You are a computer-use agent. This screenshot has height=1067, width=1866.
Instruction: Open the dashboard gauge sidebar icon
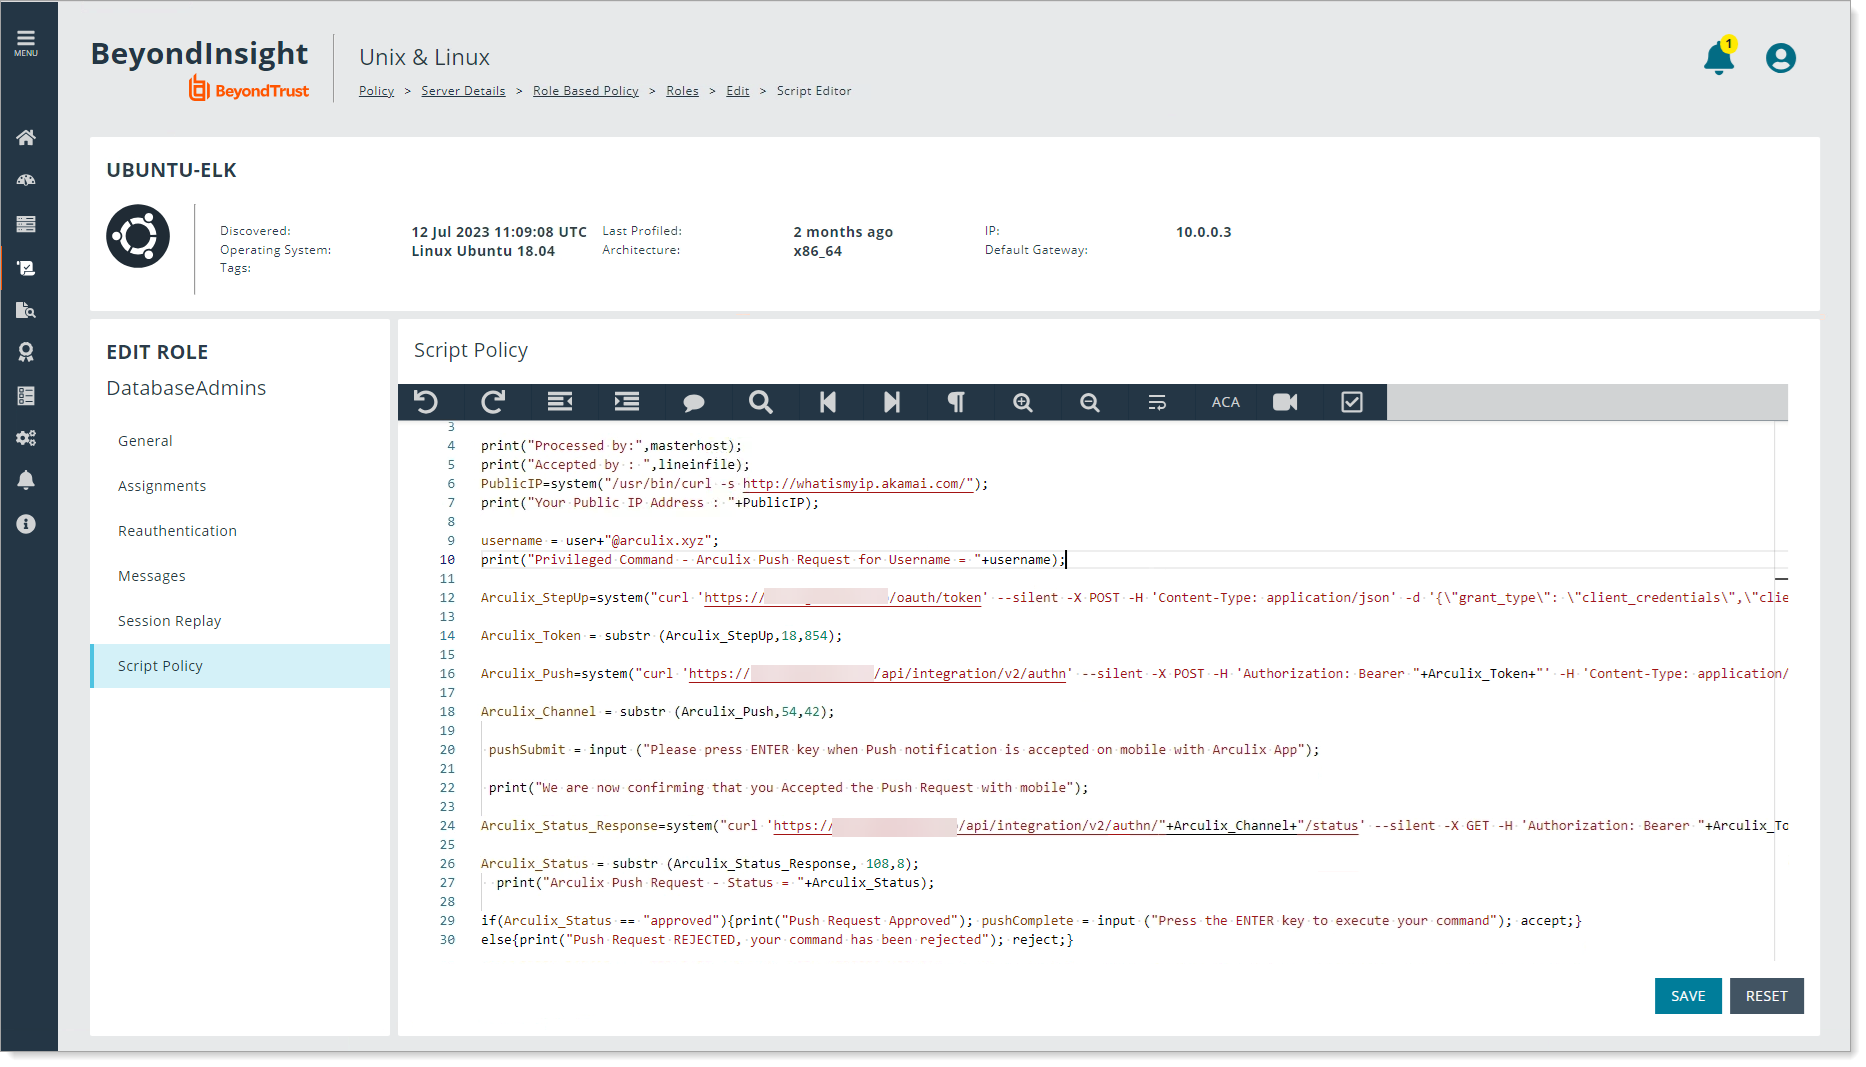26,180
